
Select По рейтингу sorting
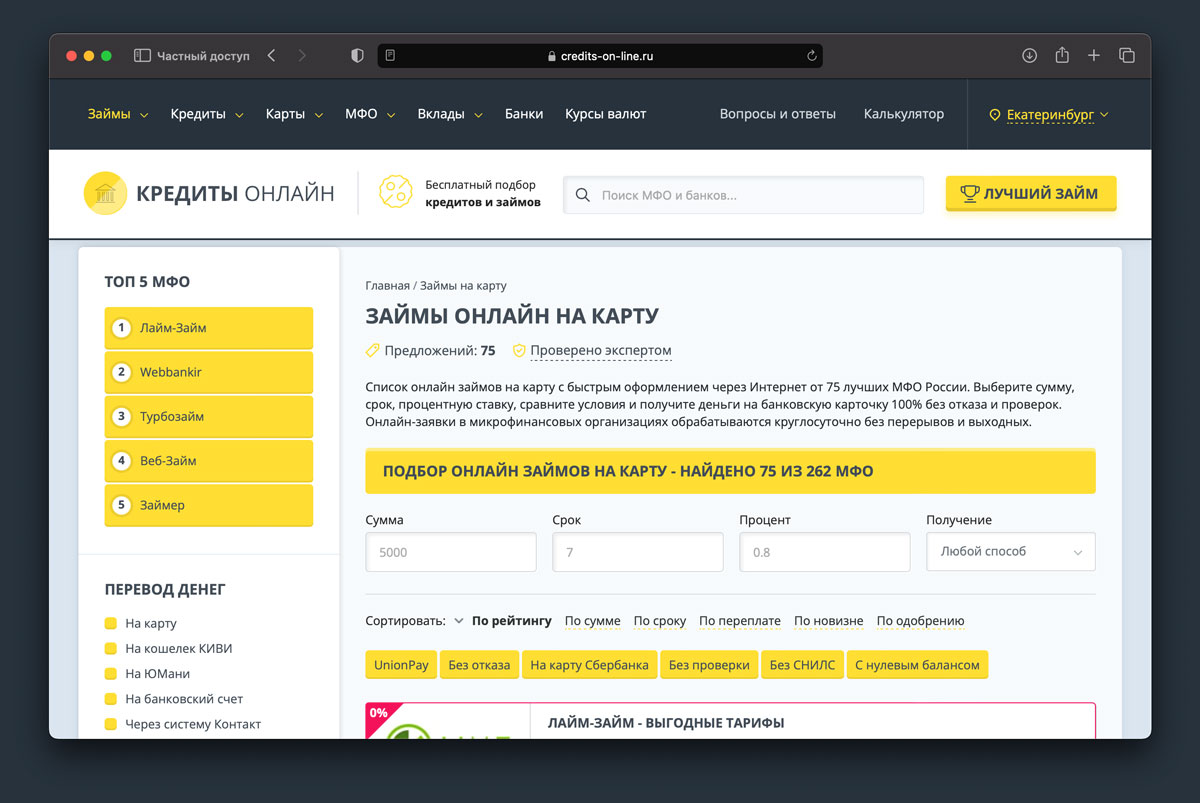511,621
